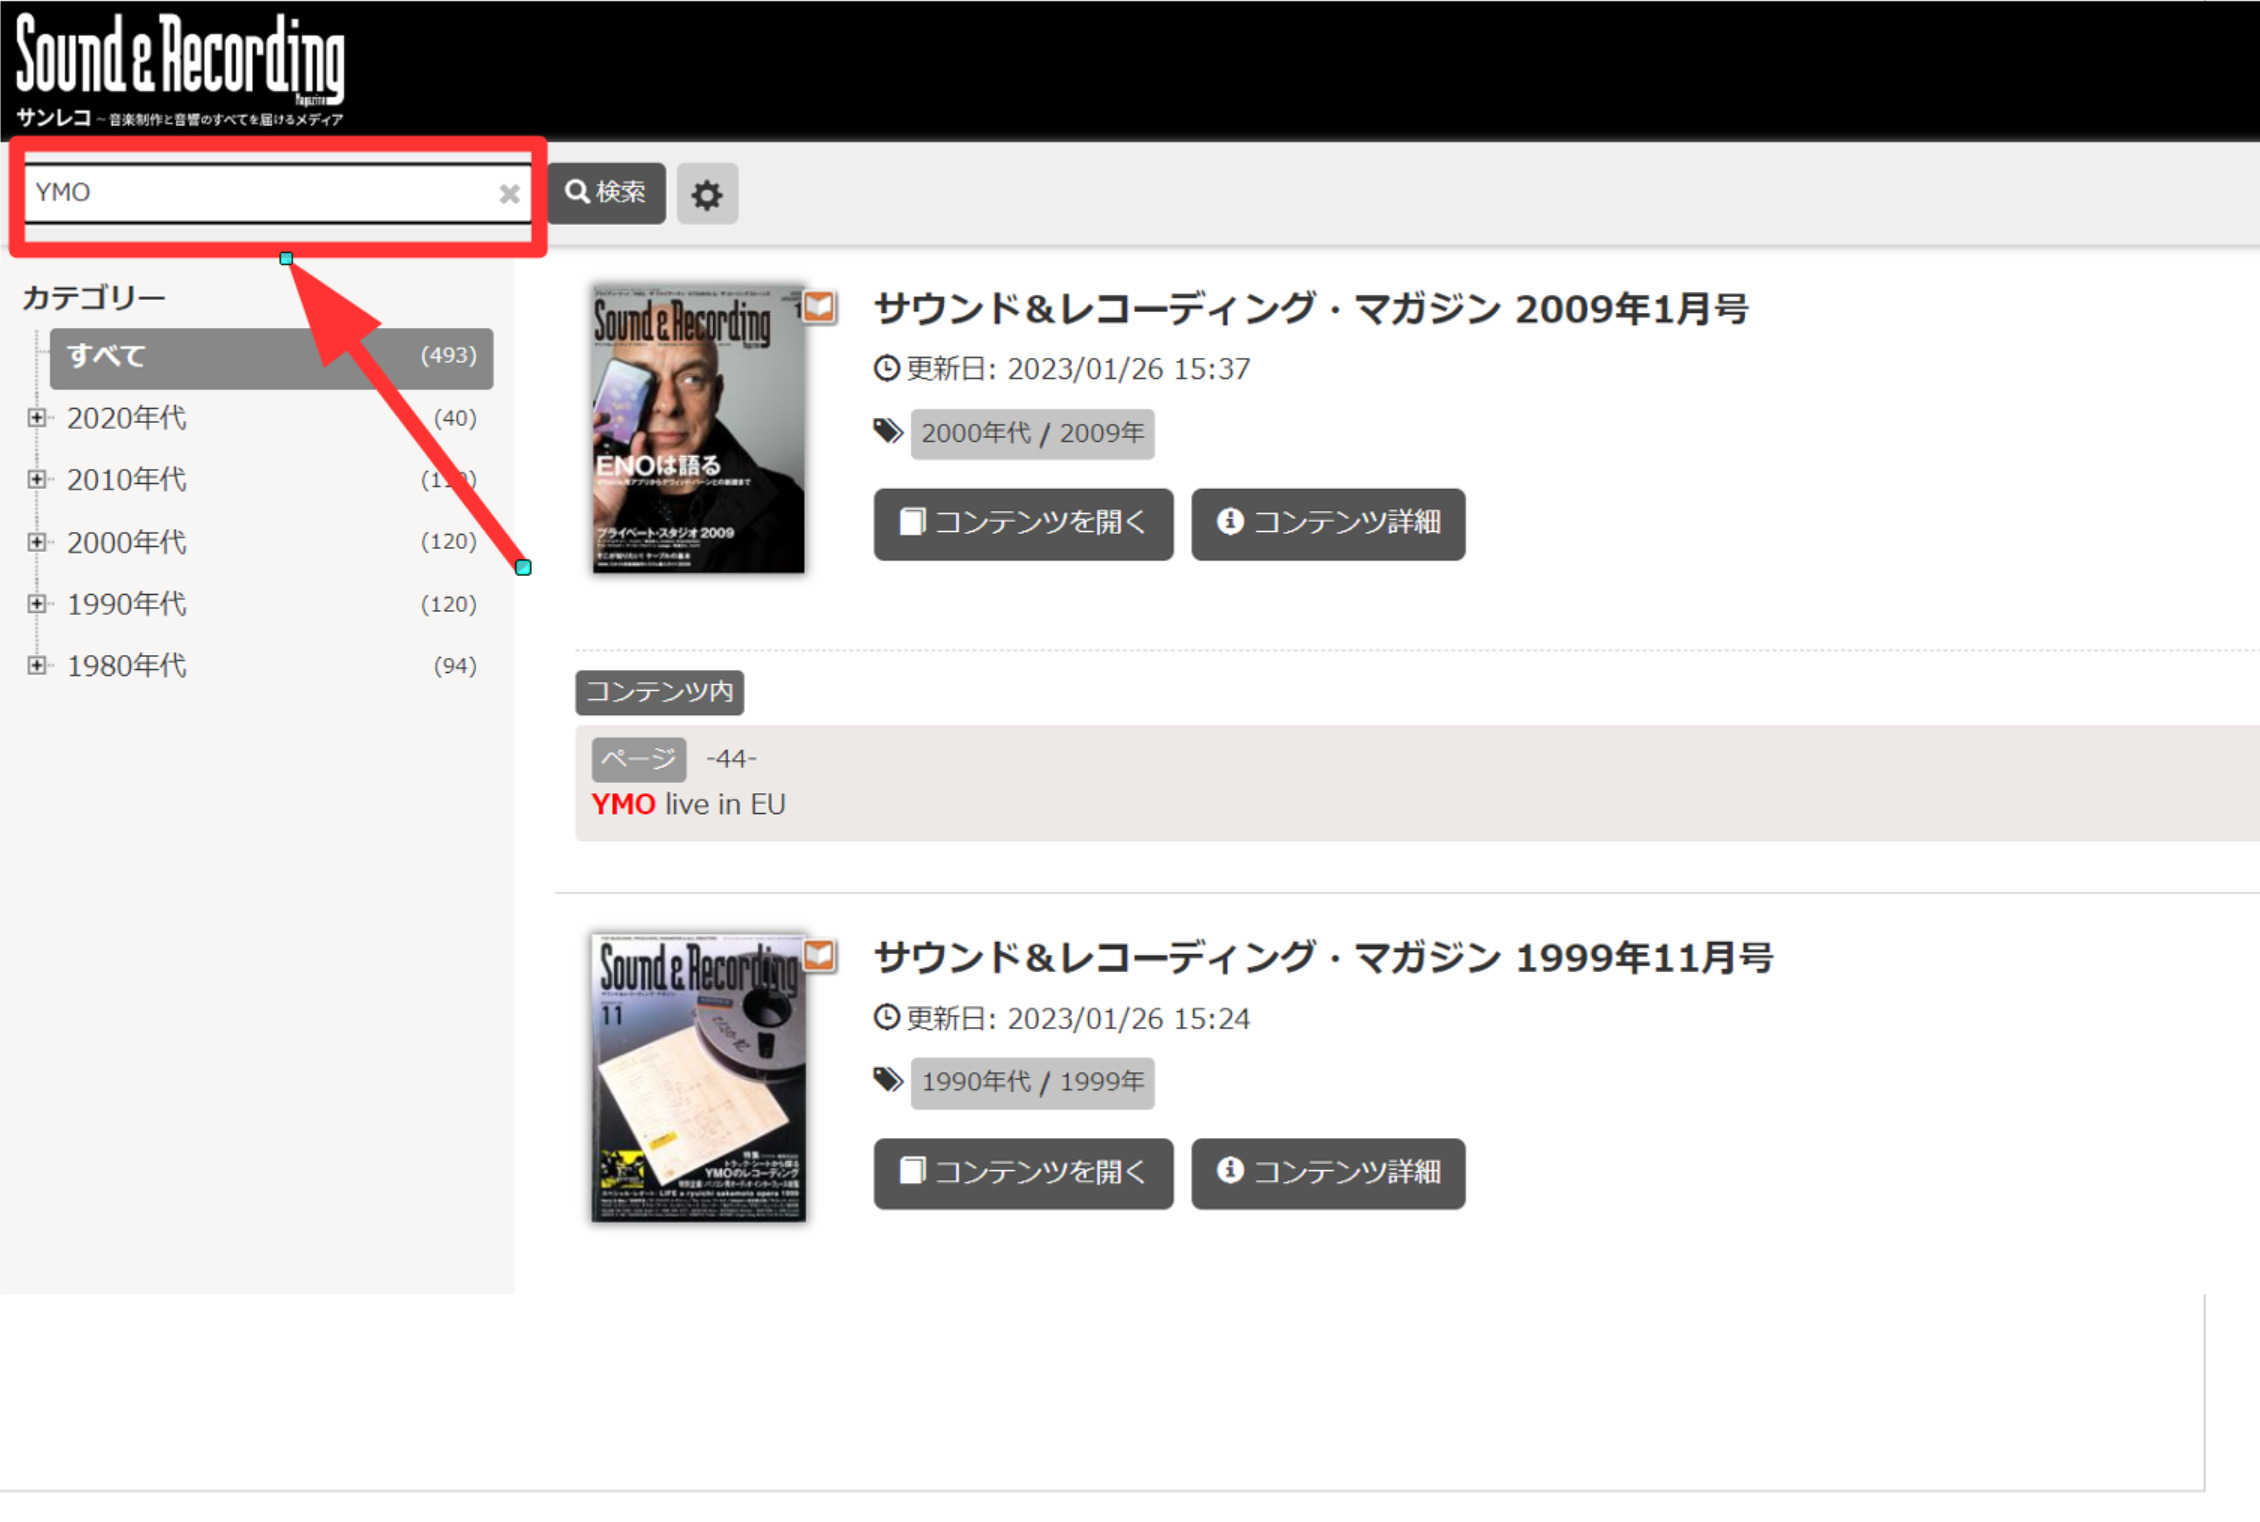Click tag 1990年代 / 1999年
Screen dimensions: 2260x1522
point(1032,1083)
